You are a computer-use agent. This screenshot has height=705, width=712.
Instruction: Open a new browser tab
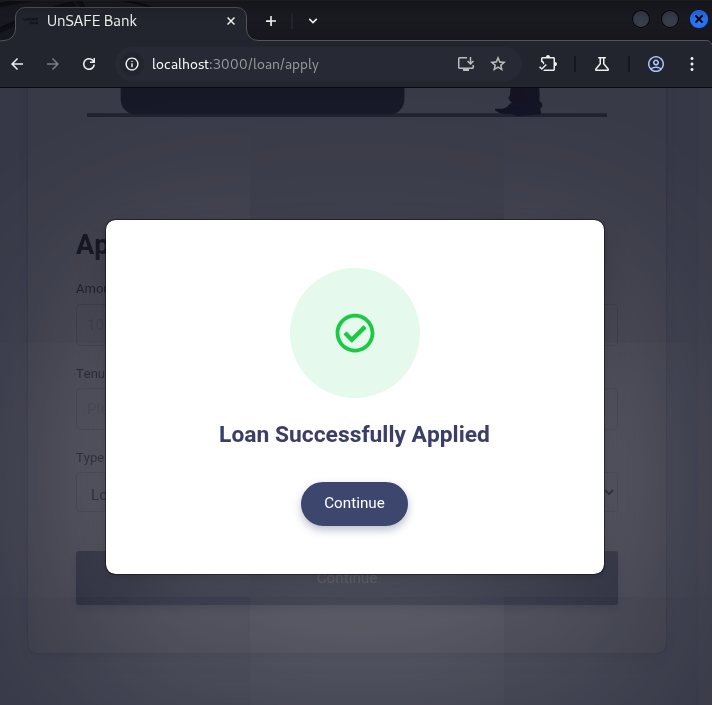click(270, 21)
